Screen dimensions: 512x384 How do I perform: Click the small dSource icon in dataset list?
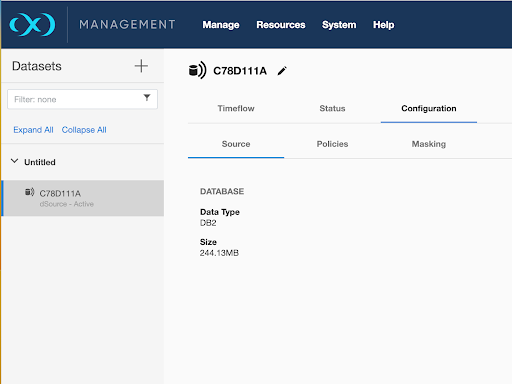click(x=30, y=192)
